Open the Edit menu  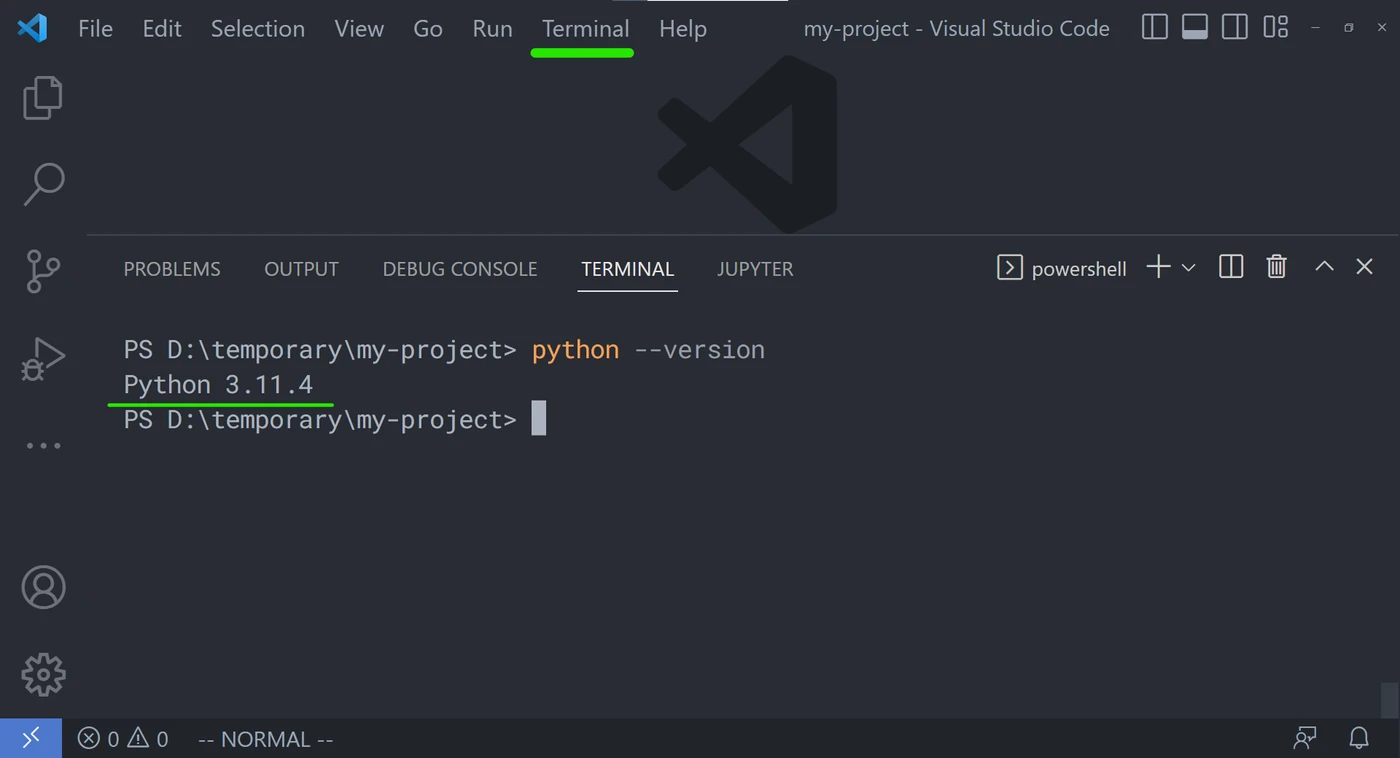coord(162,29)
